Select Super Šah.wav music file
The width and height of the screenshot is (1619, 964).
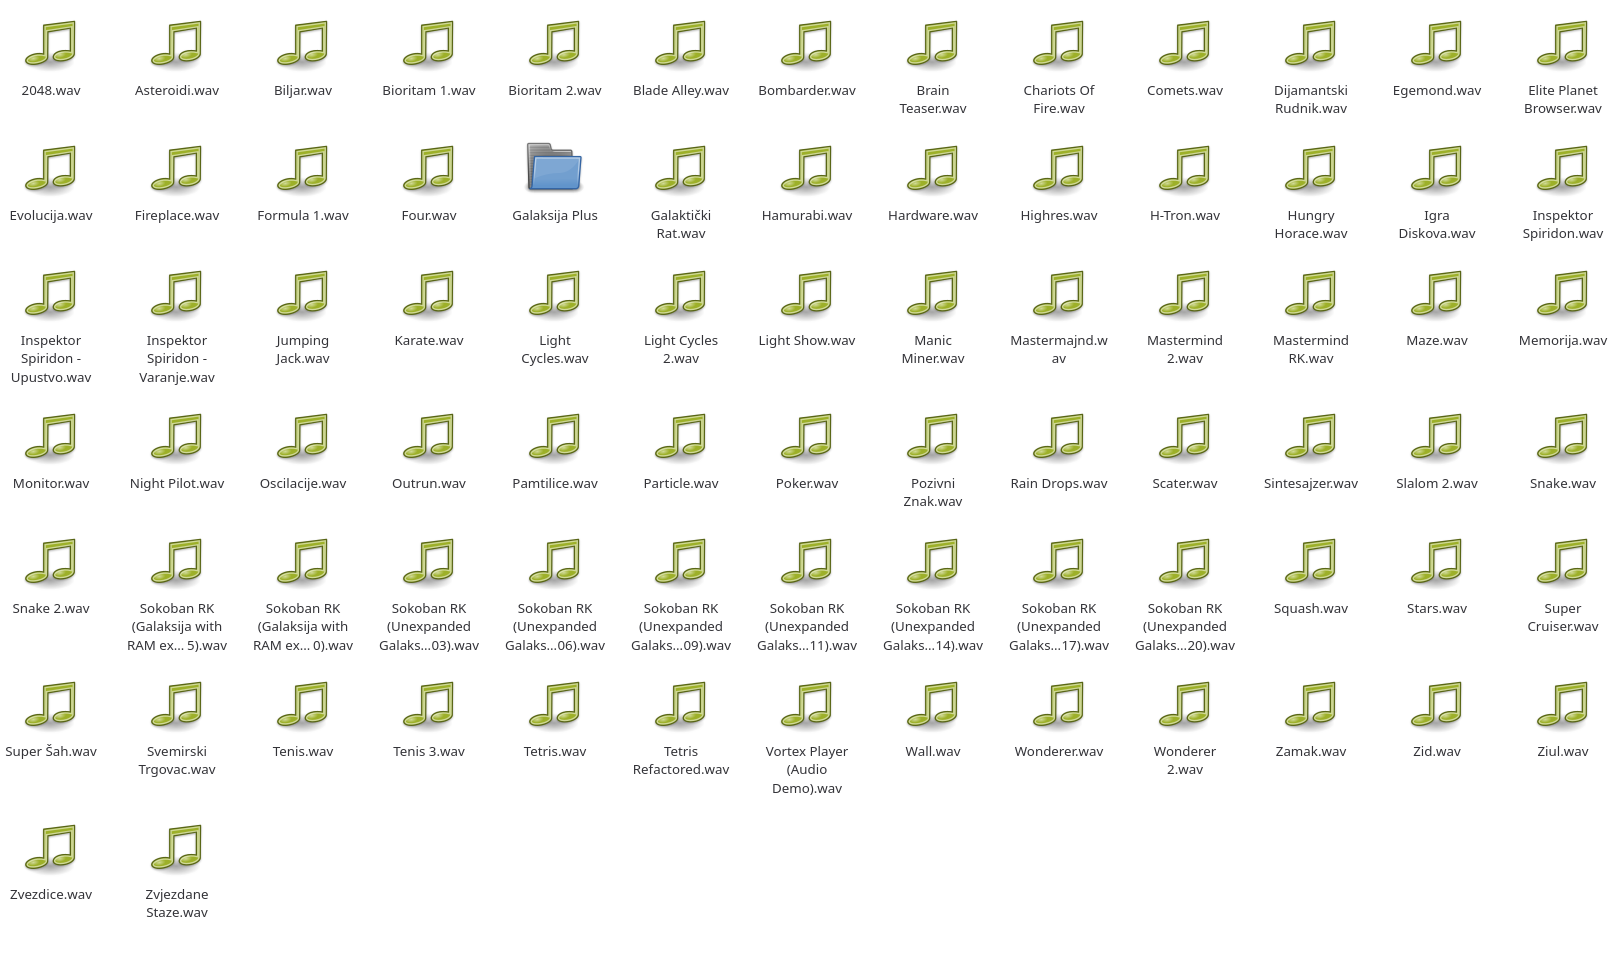point(51,708)
